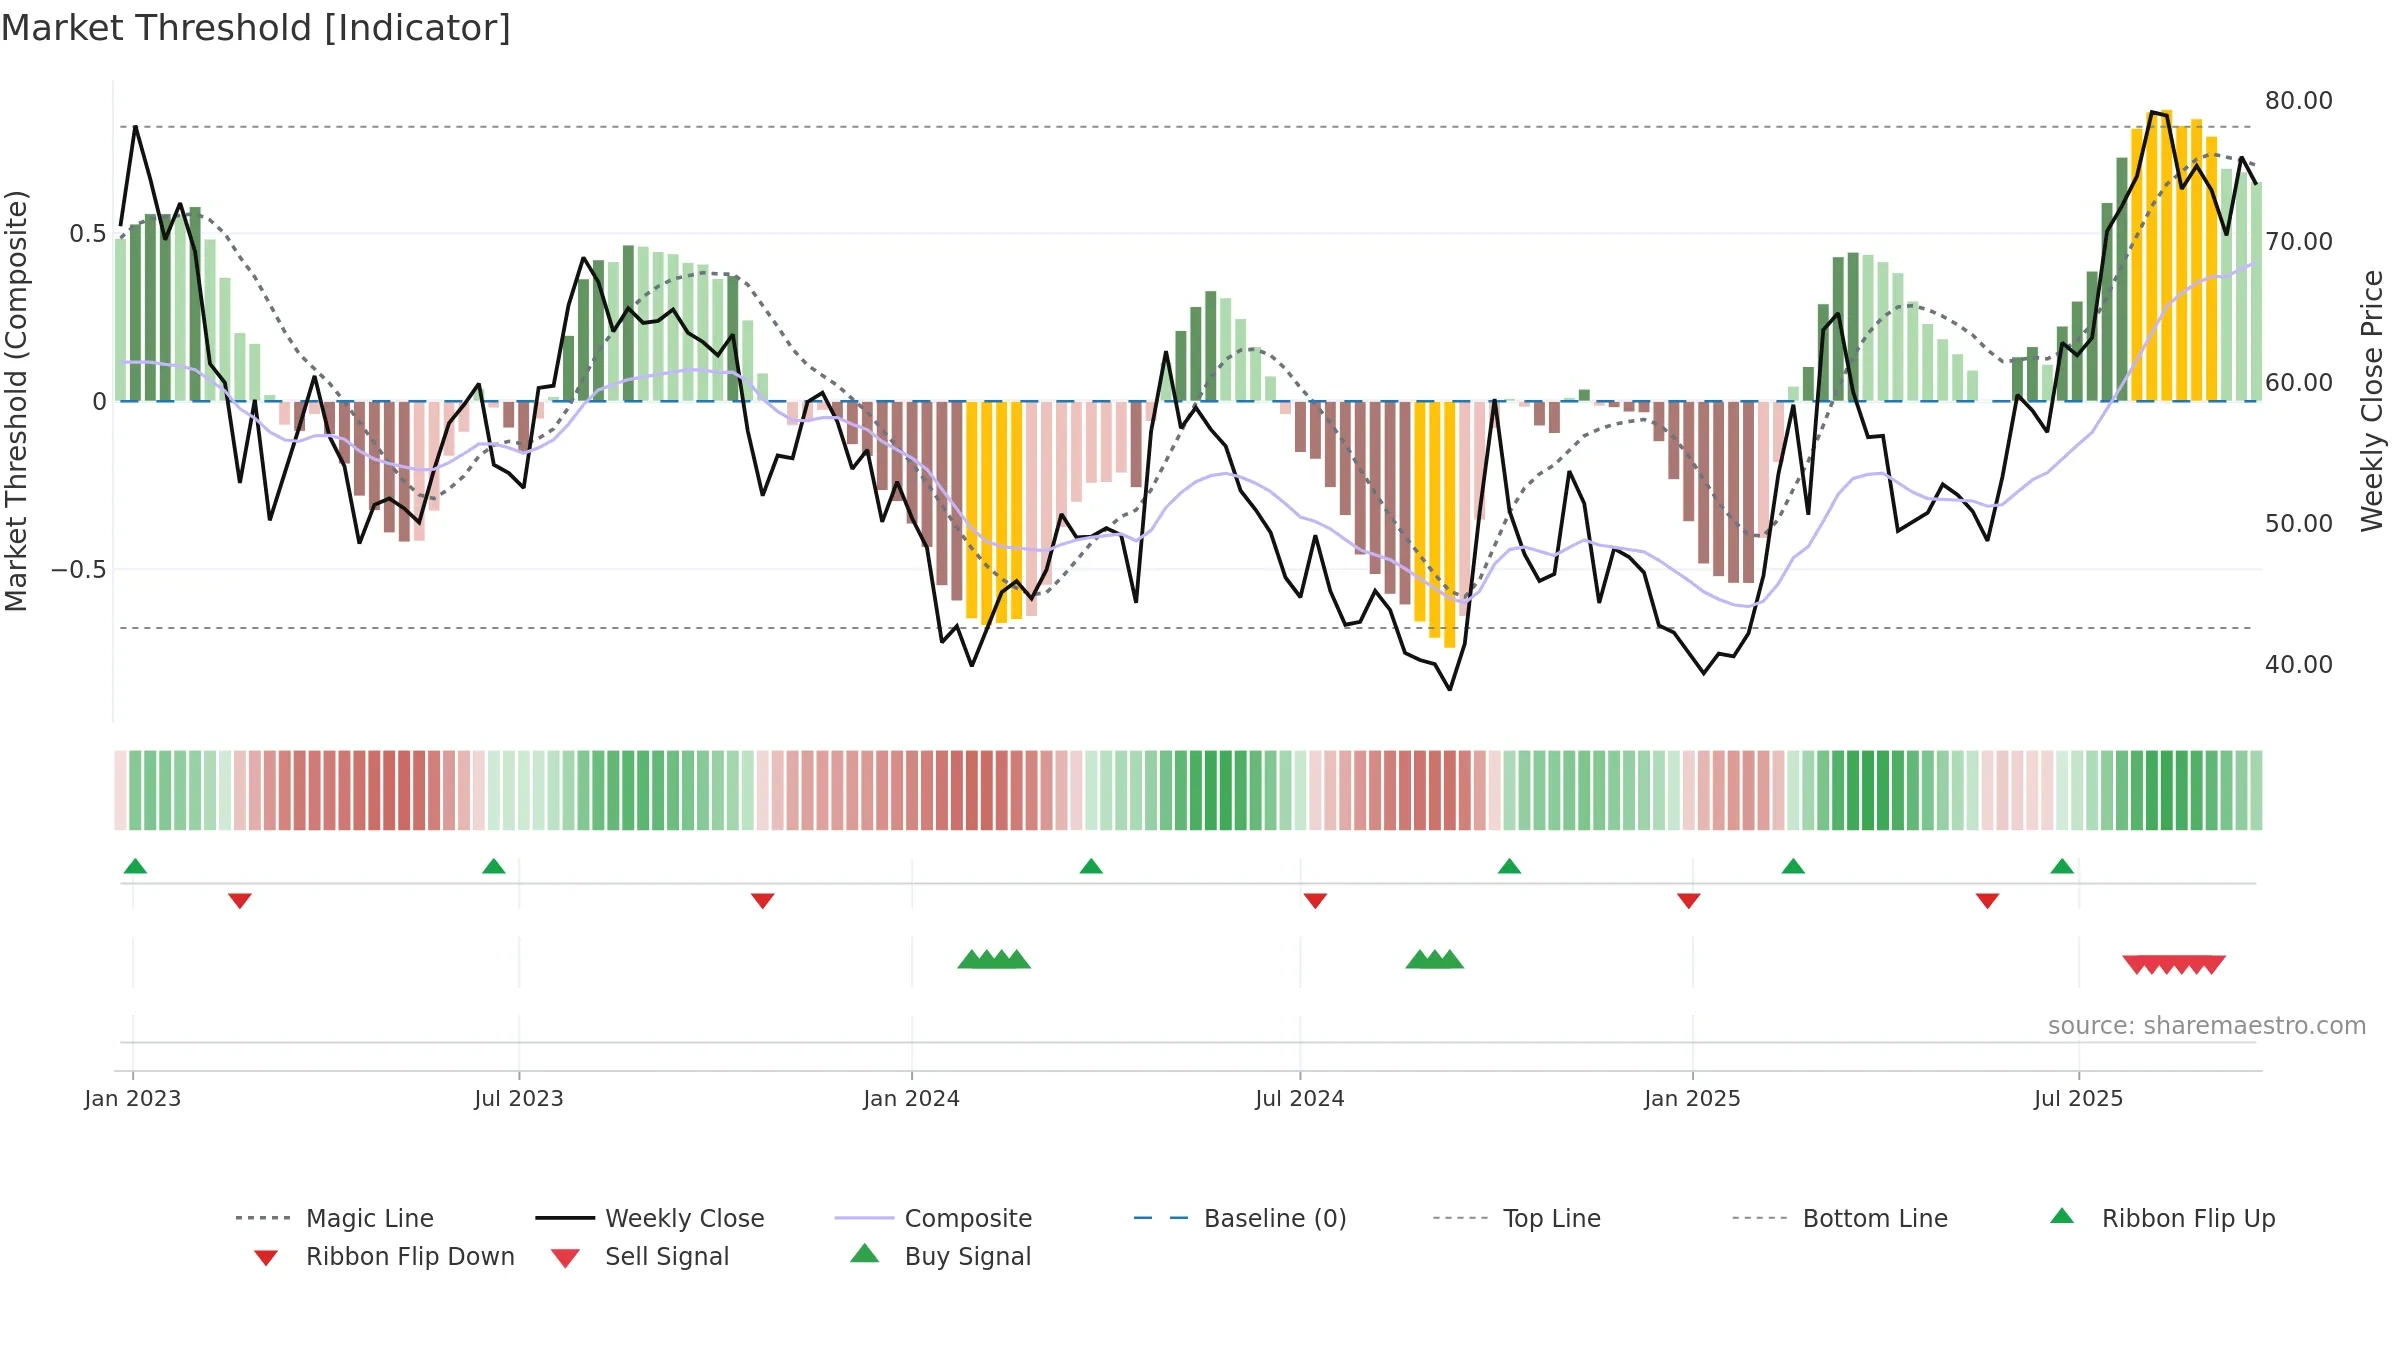
Task: Click the Market Threshold [Indicator] chart title
Action: click(x=256, y=28)
